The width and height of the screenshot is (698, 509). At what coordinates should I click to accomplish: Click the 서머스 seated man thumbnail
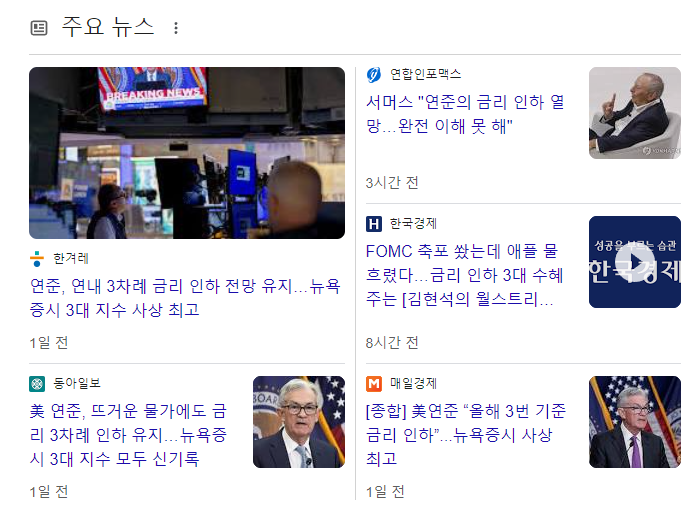(x=634, y=113)
